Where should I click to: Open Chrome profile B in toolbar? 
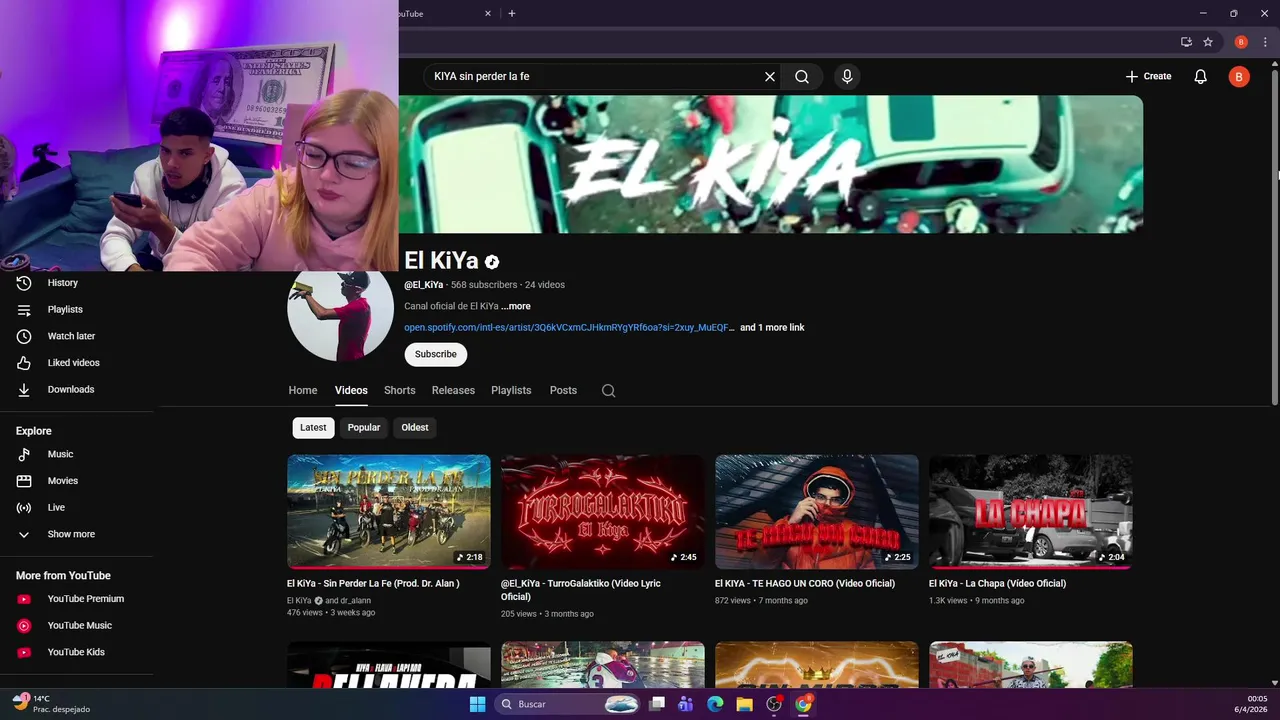1241,42
